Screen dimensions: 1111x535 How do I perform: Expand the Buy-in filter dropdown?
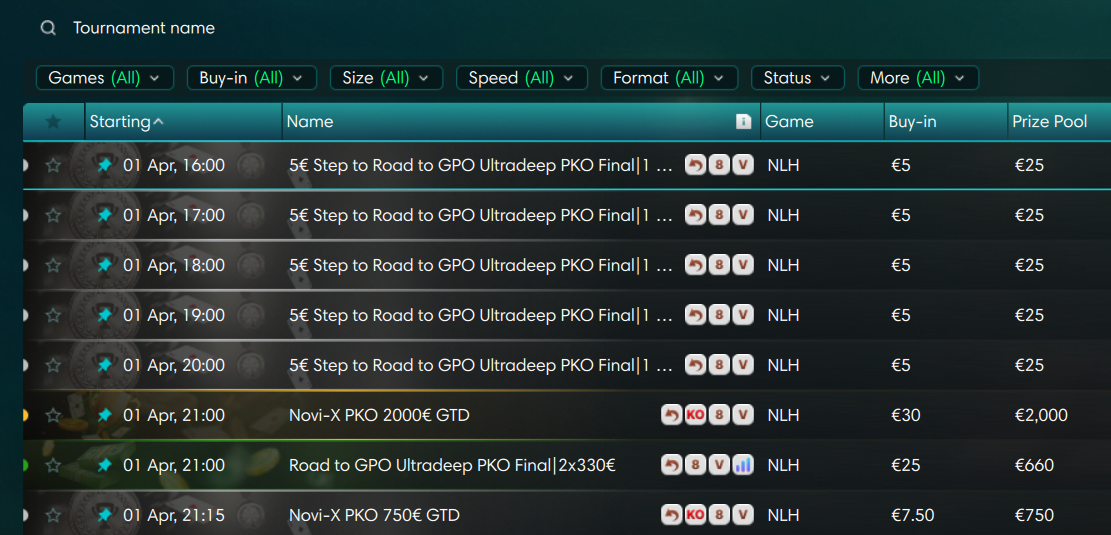pos(252,78)
